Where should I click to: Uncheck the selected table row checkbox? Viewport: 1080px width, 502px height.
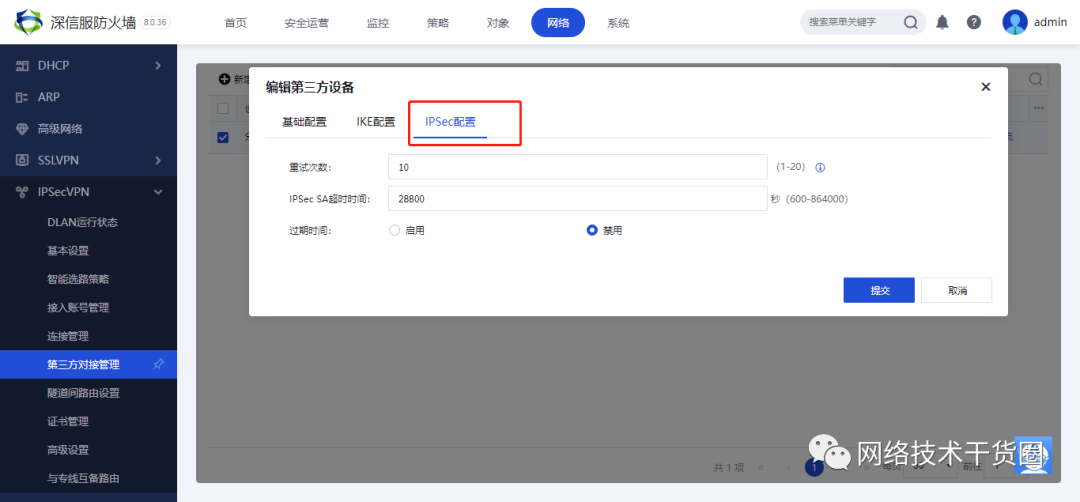click(223, 138)
